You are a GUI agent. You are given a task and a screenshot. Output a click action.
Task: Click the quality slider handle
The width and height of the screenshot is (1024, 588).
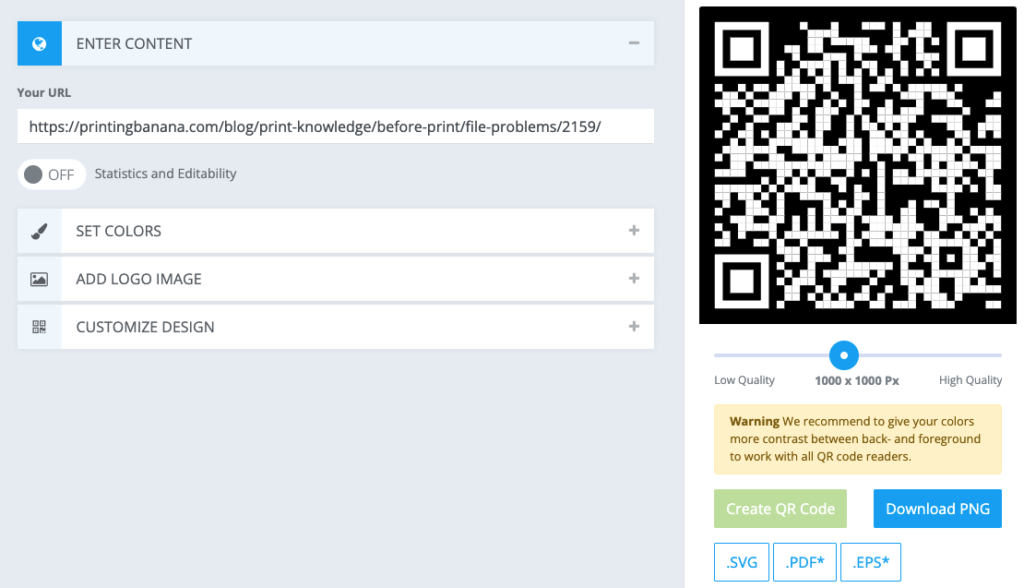[x=844, y=355]
